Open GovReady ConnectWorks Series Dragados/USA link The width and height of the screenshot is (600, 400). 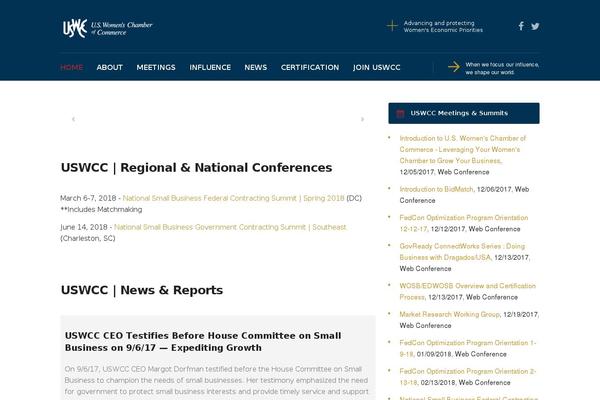point(462,251)
